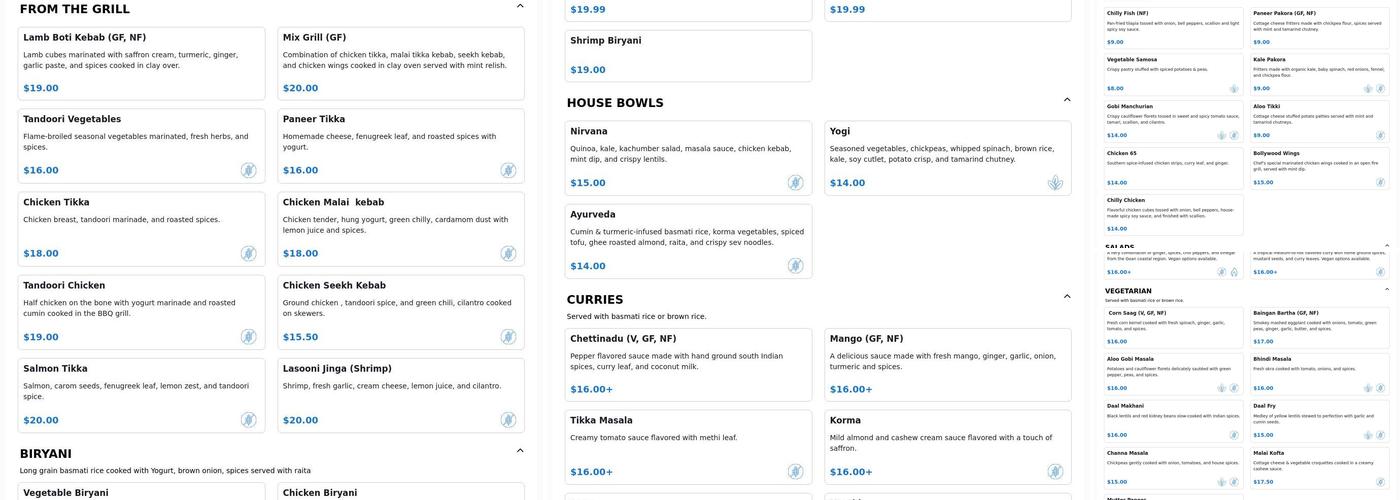Click gluten-free icon on Ayurveda bowl card
1400x500 pixels.
tap(795, 266)
